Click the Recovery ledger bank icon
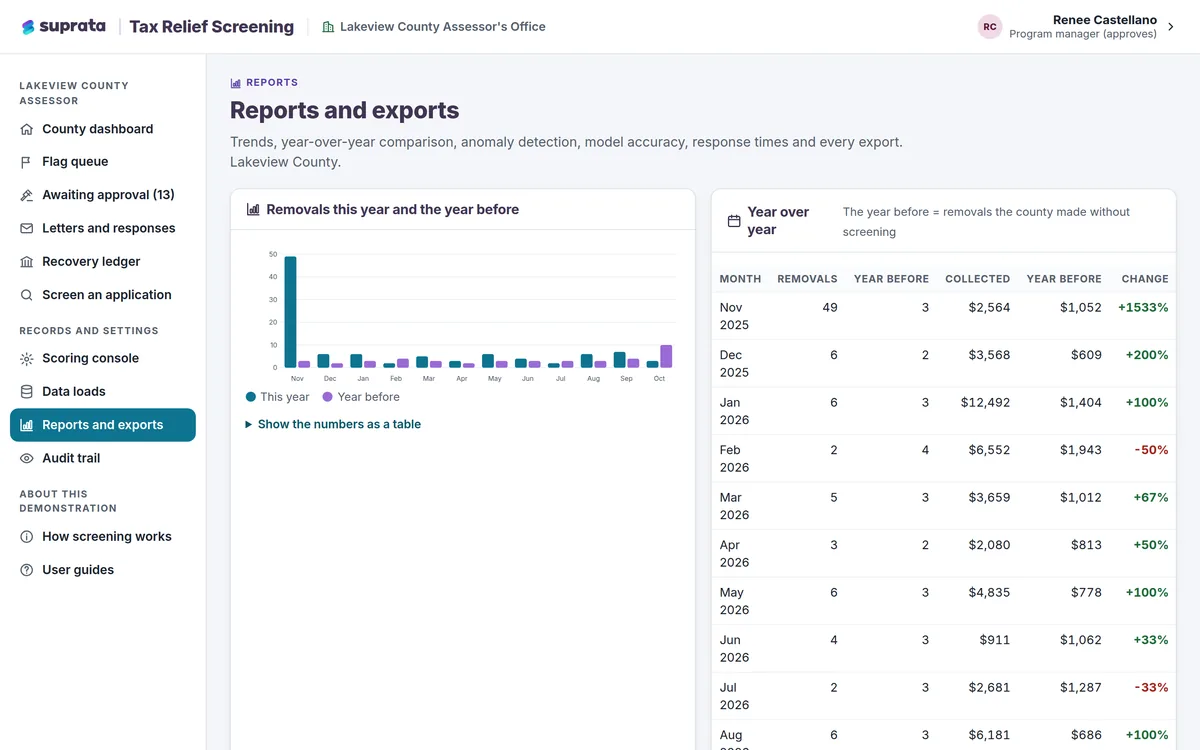 (x=27, y=262)
